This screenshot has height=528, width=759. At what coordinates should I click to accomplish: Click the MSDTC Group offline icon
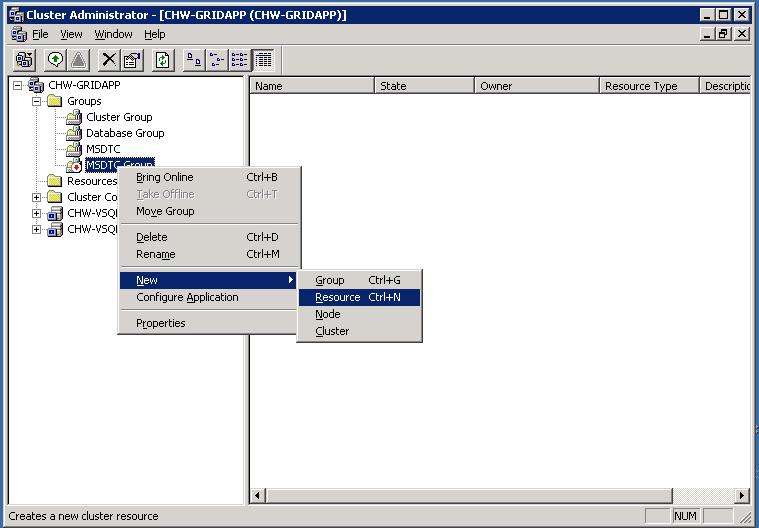tap(74, 165)
